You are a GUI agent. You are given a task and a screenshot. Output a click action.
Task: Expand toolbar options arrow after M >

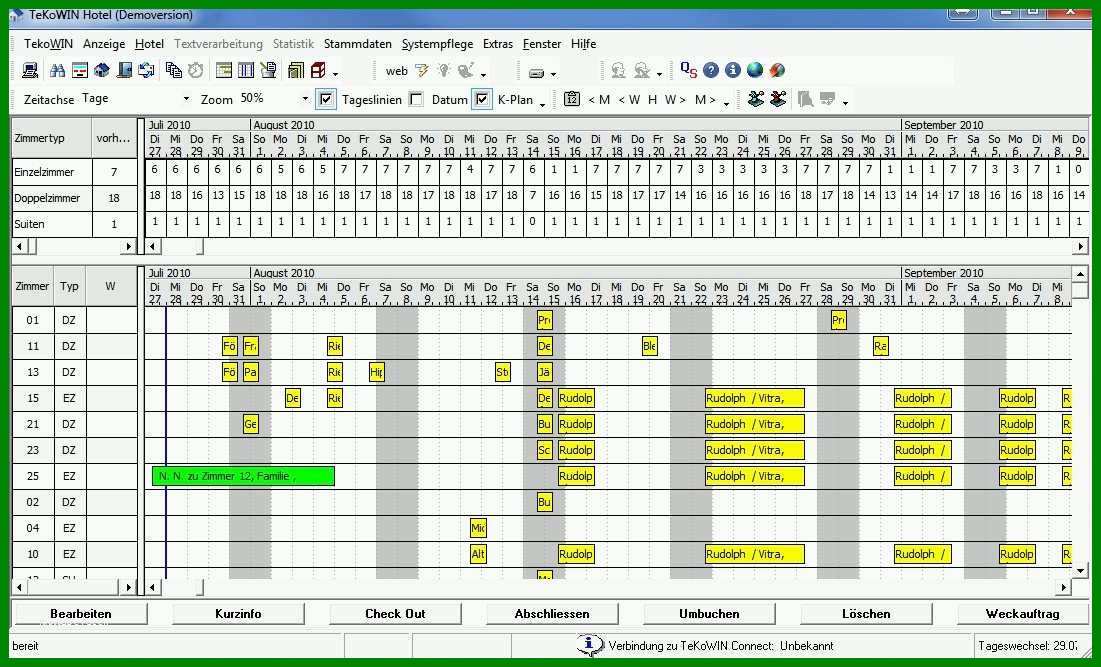(727, 104)
